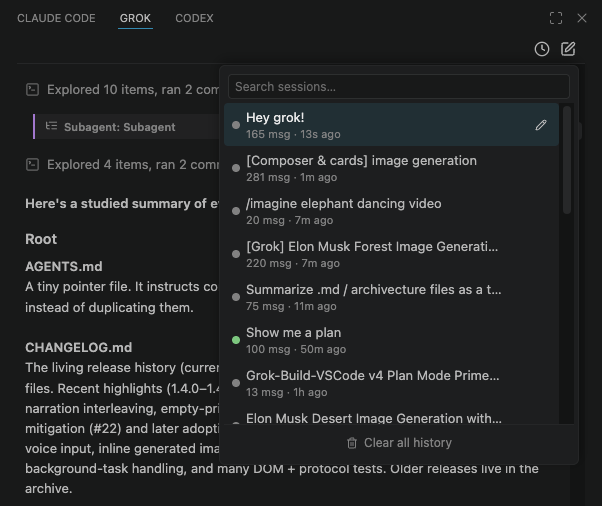Click '281 msg · 1m ago' text
The width and height of the screenshot is (602, 506).
click(x=291, y=177)
